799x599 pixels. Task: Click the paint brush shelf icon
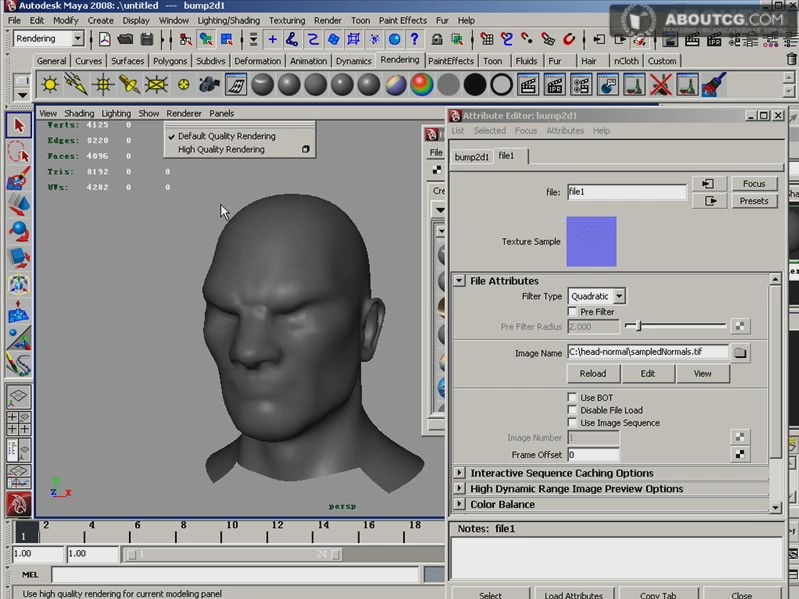[713, 85]
